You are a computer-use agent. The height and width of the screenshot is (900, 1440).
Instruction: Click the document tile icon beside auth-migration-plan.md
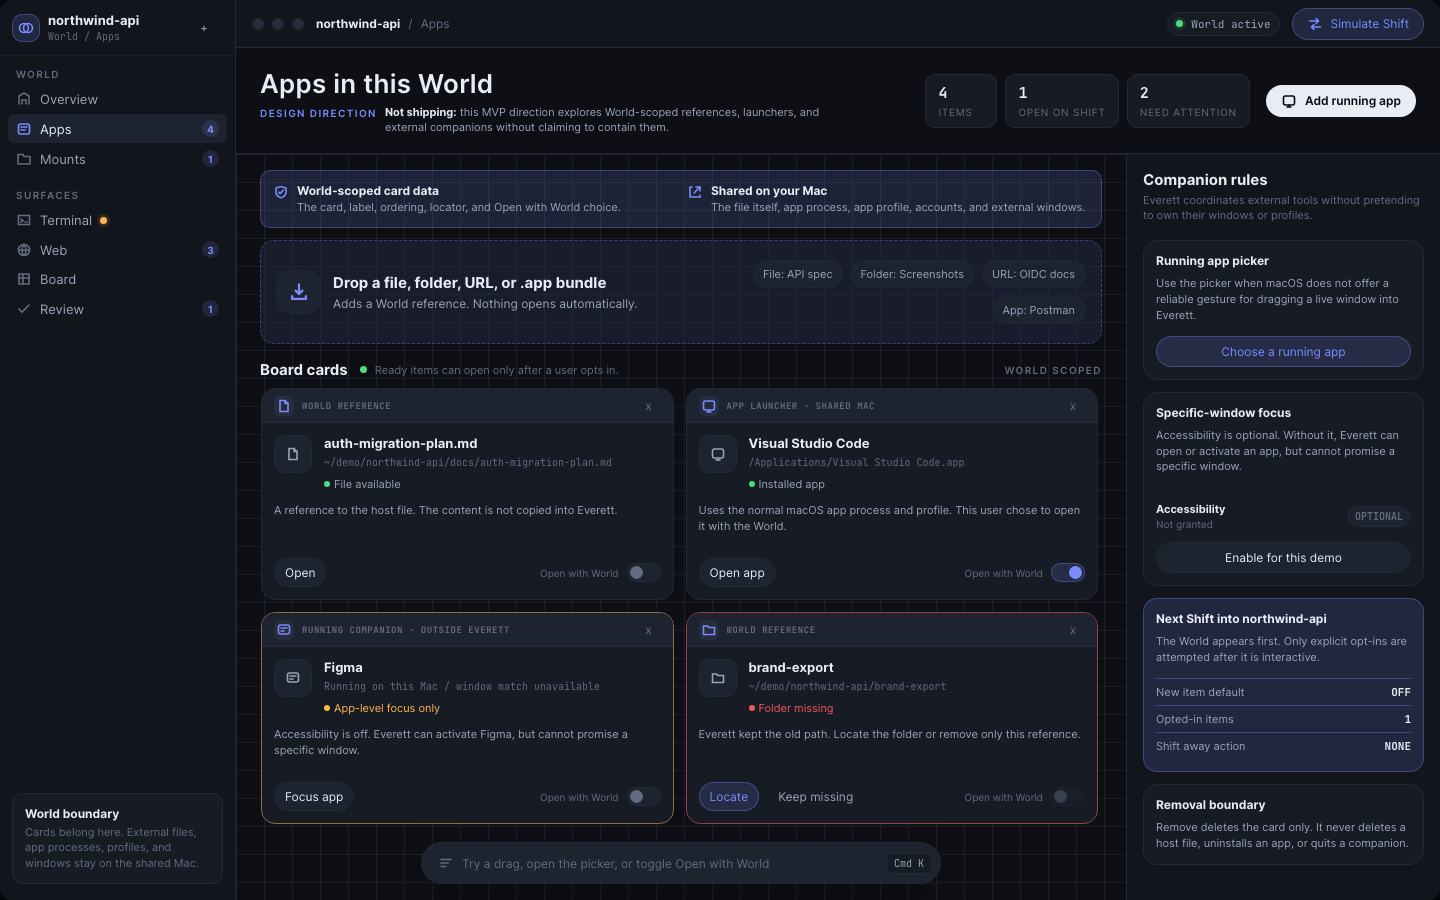click(x=293, y=454)
